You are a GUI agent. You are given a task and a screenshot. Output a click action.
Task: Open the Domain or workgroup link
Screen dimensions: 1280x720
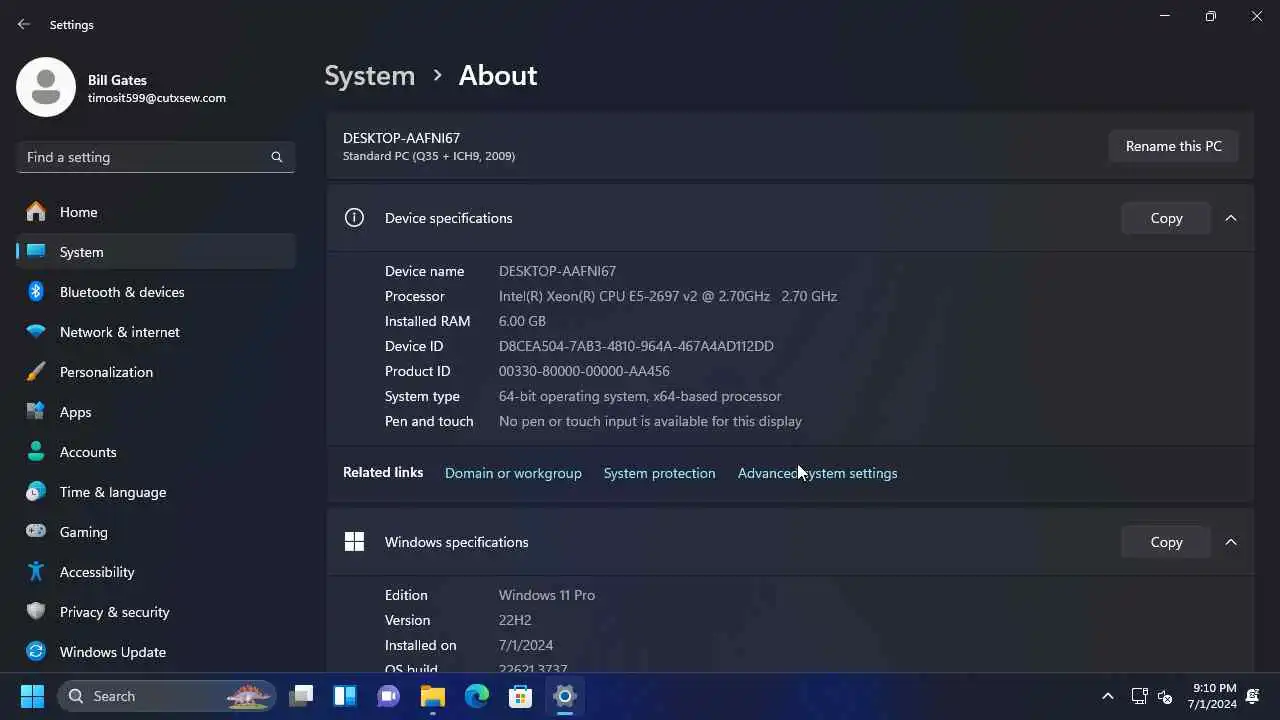click(513, 473)
